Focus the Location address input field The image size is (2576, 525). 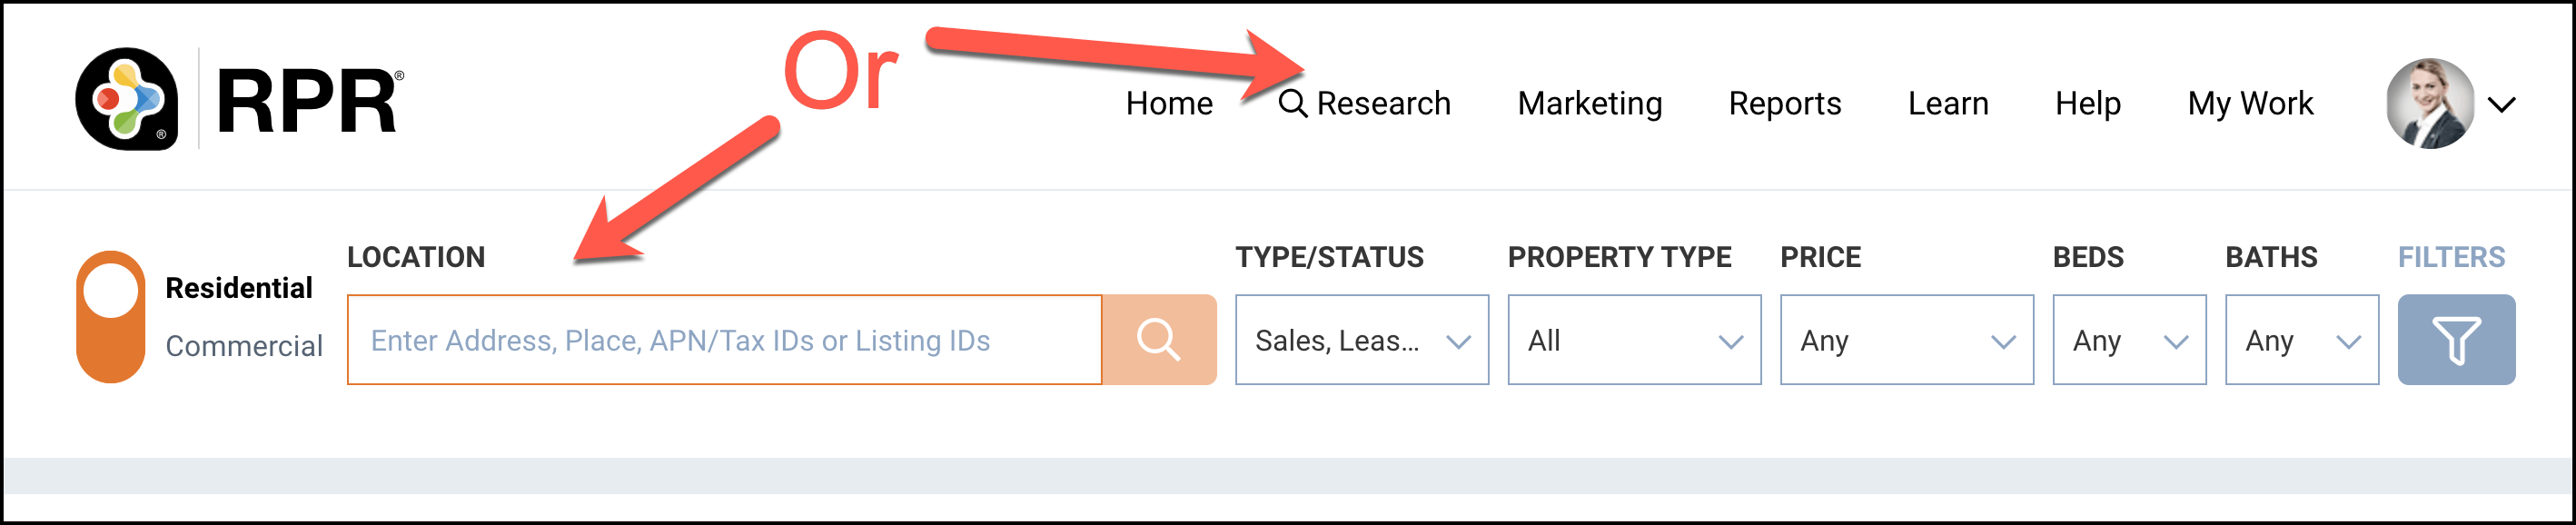point(724,340)
